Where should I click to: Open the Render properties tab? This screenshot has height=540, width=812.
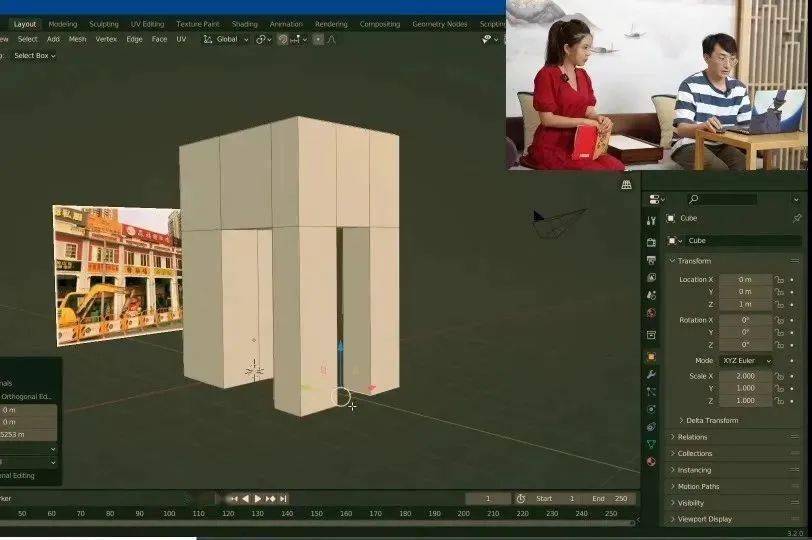pos(651,242)
